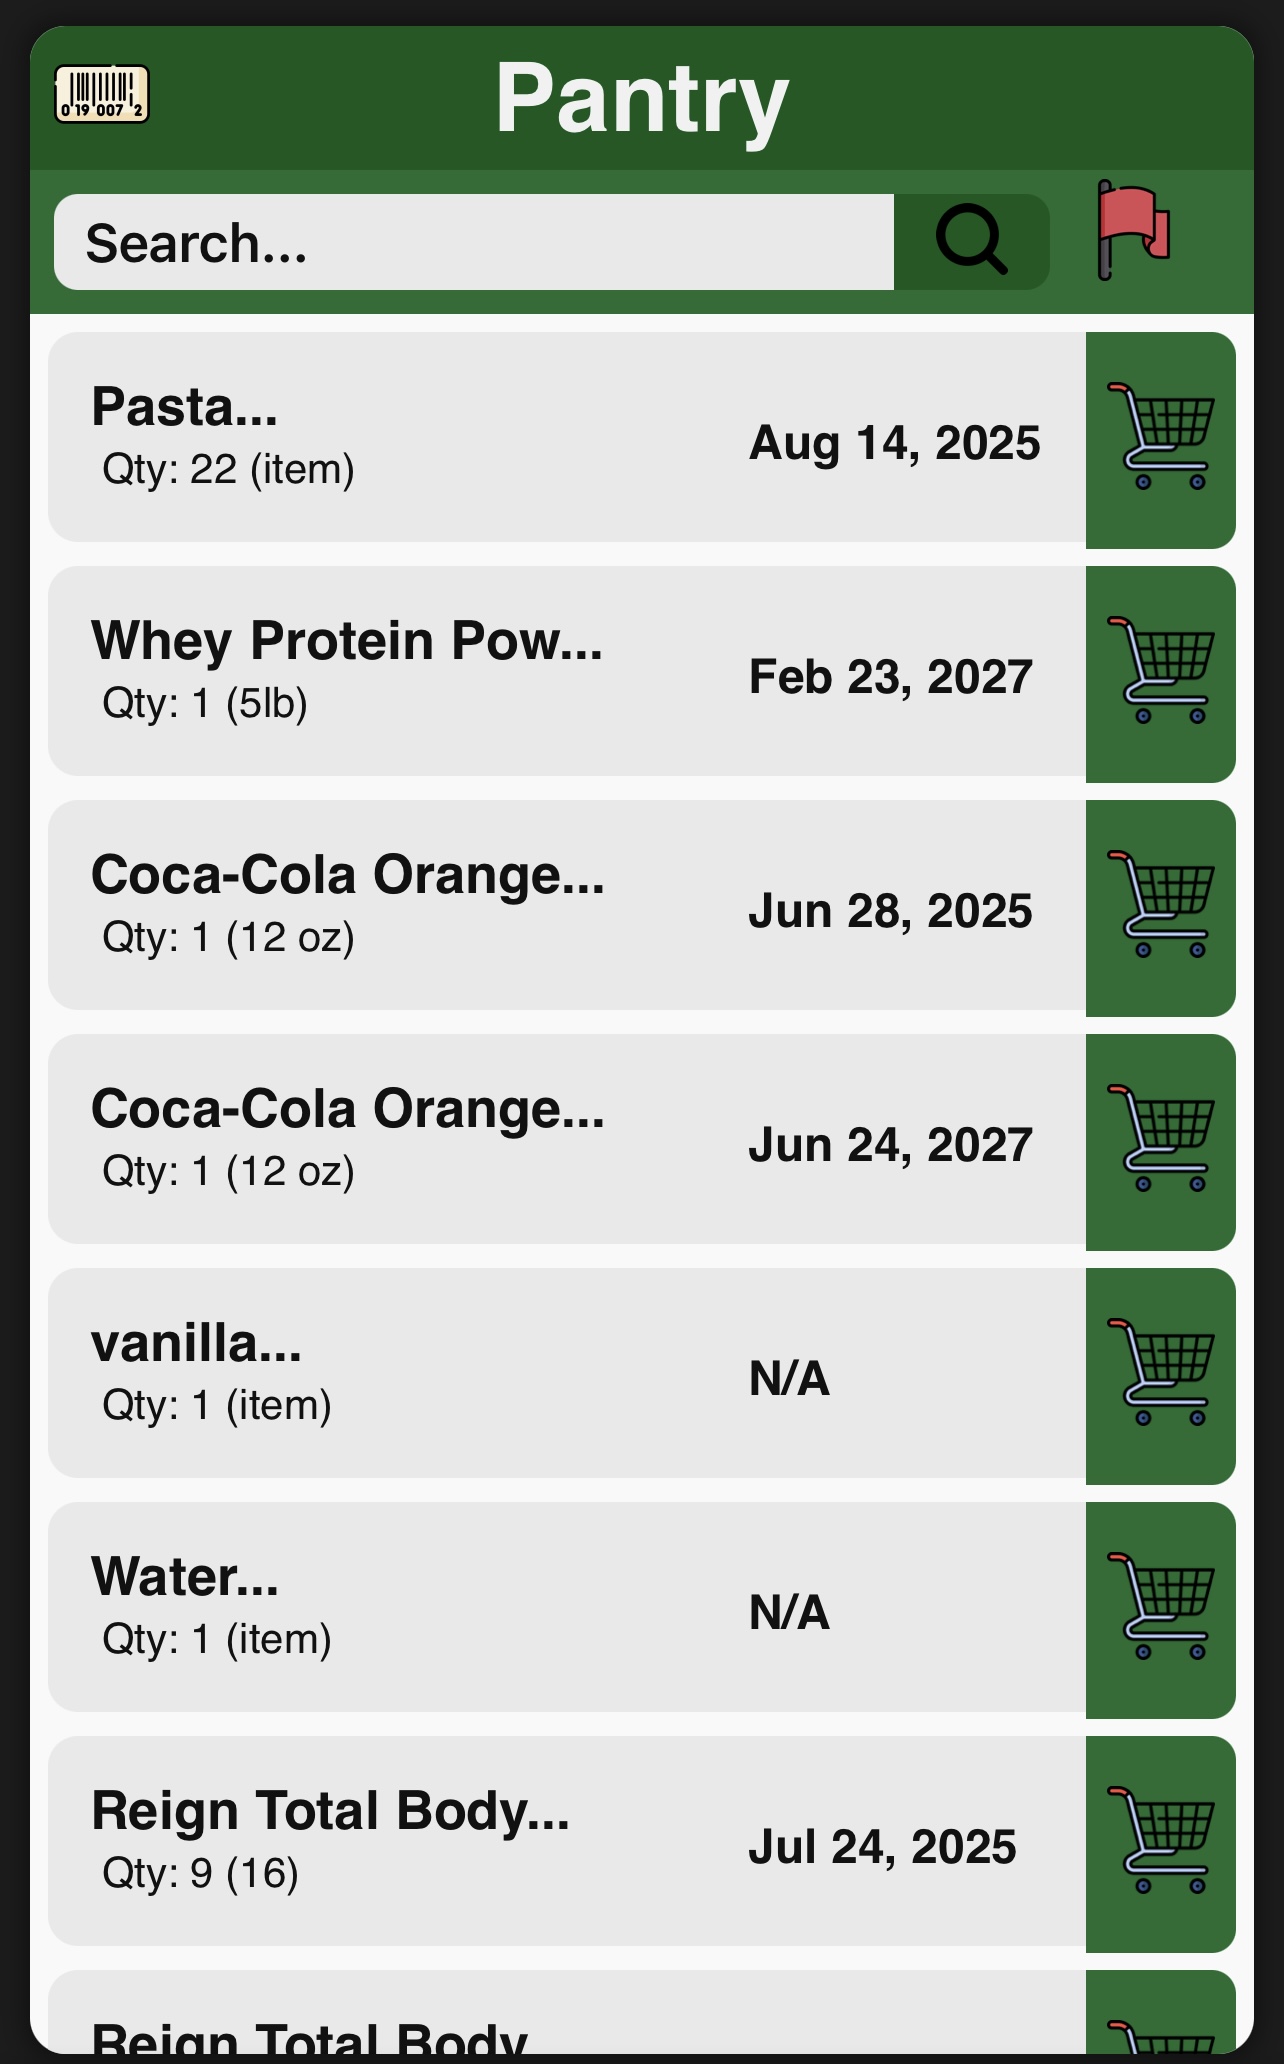Viewport: 1284px width, 2064px height.
Task: Tap the red flag icon
Action: click(1133, 230)
